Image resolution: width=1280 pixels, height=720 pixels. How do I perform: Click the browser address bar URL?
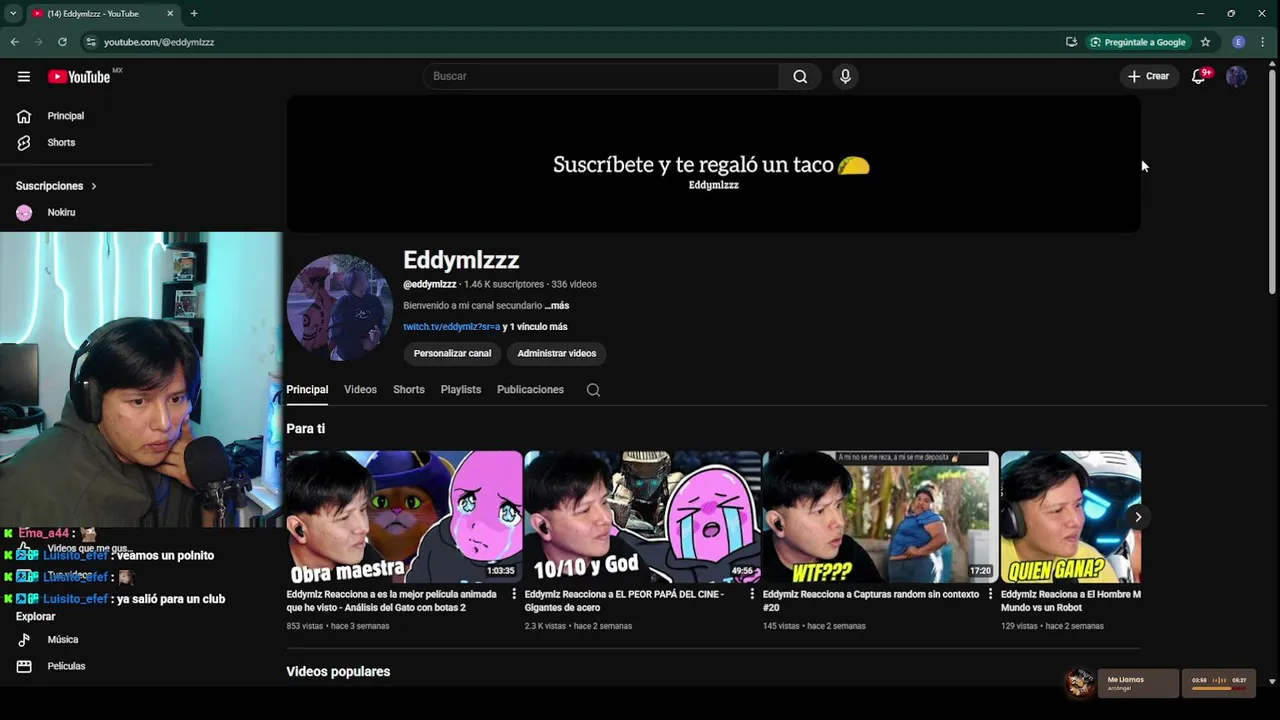(x=159, y=42)
